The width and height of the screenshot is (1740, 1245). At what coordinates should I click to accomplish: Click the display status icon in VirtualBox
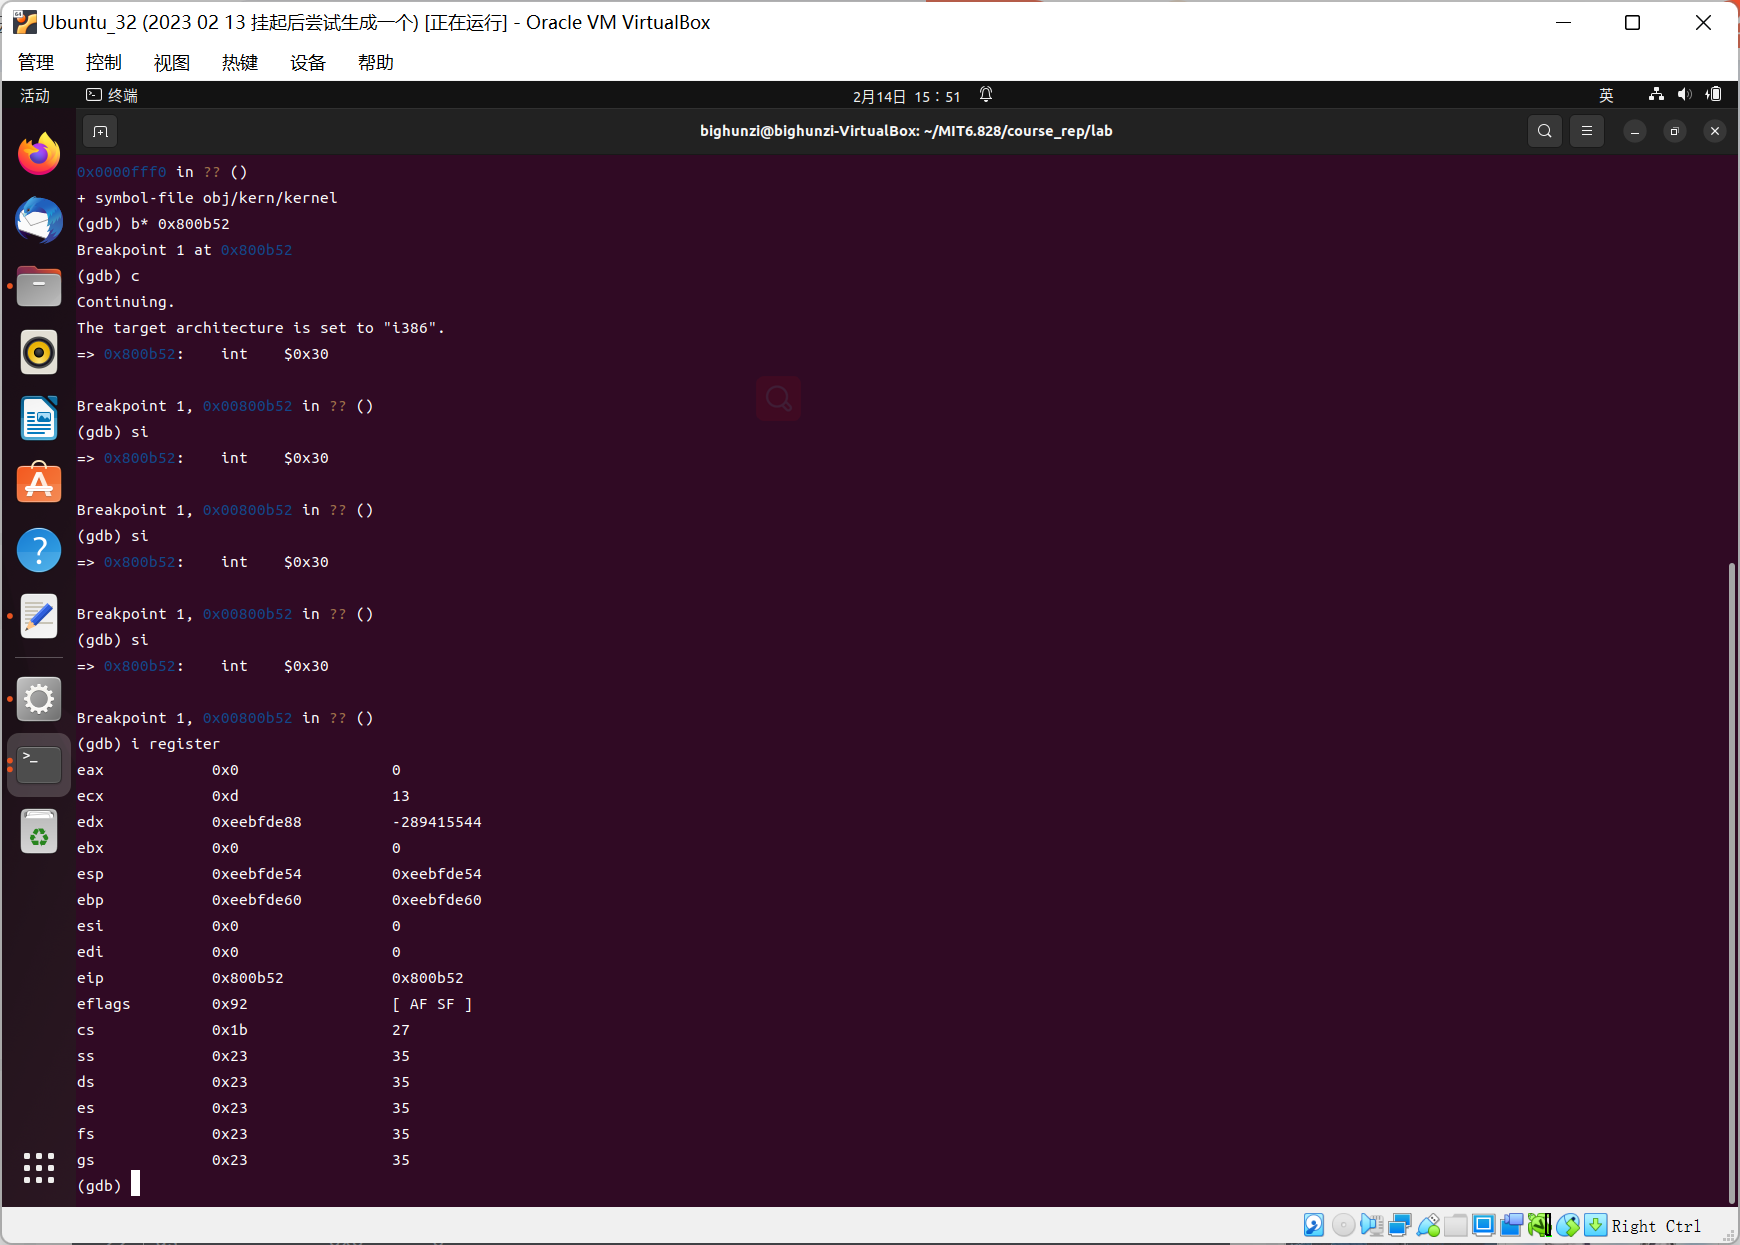click(x=1484, y=1225)
